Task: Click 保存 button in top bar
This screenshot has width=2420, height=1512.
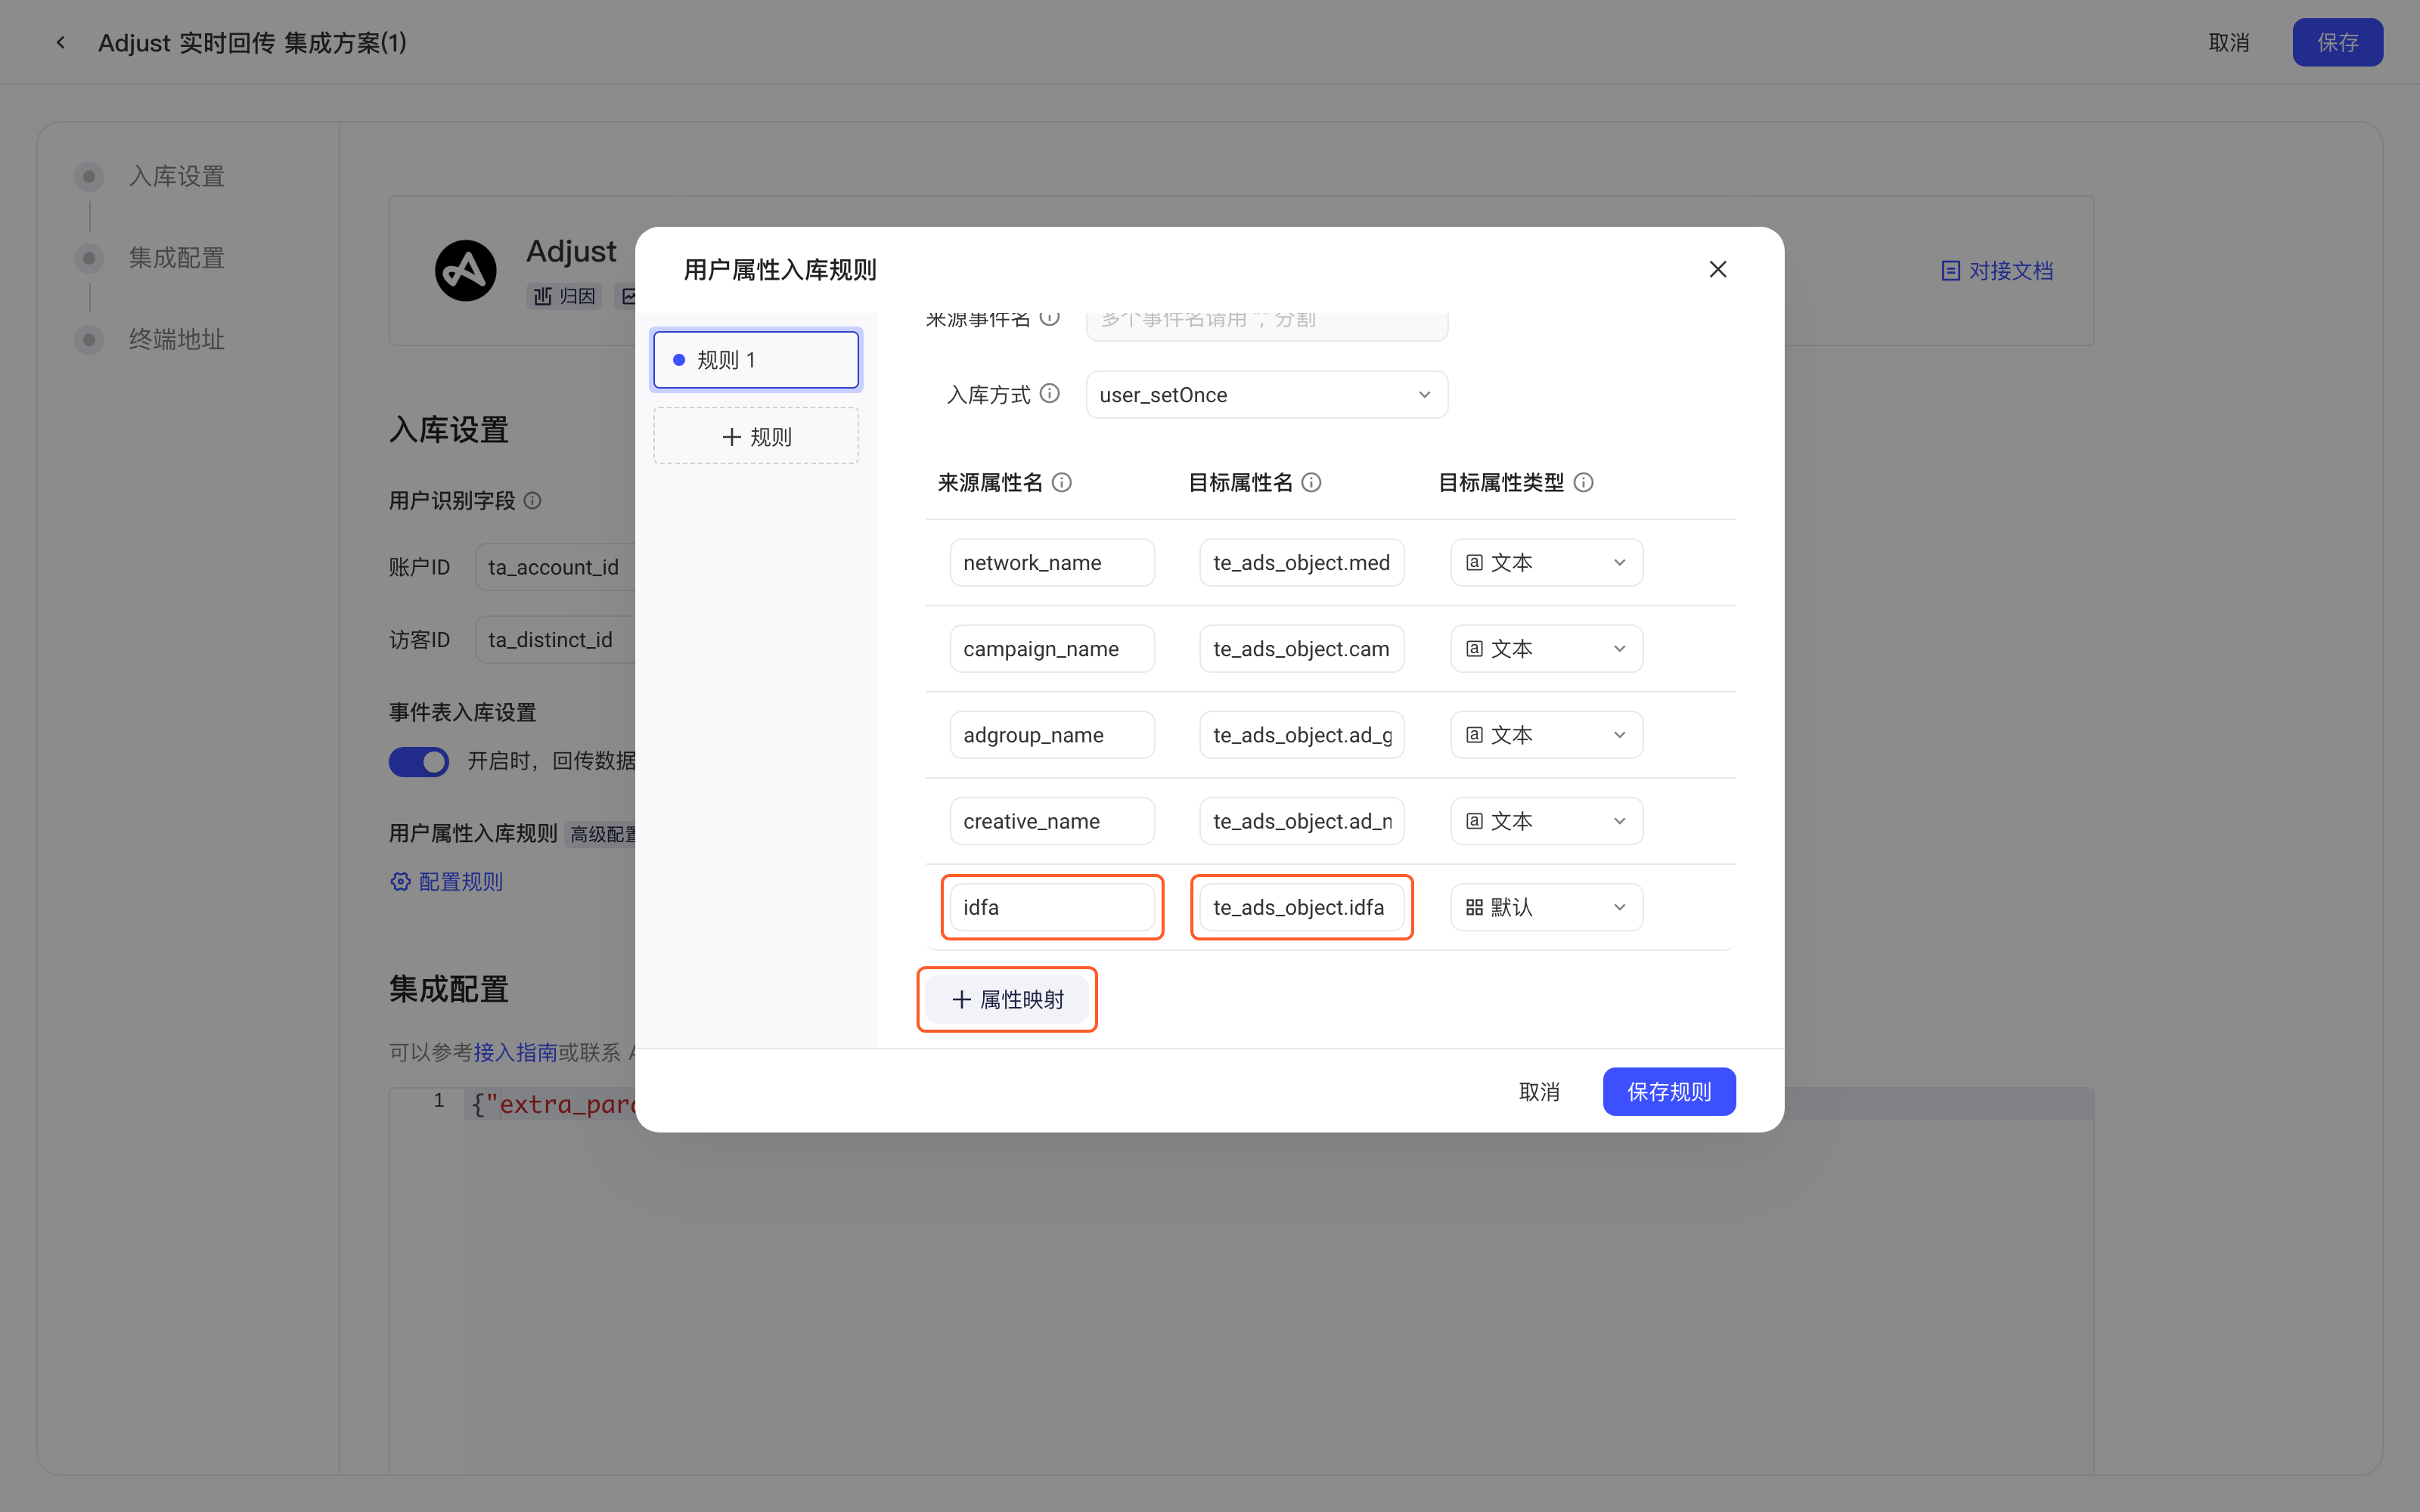Action: tap(2337, 42)
